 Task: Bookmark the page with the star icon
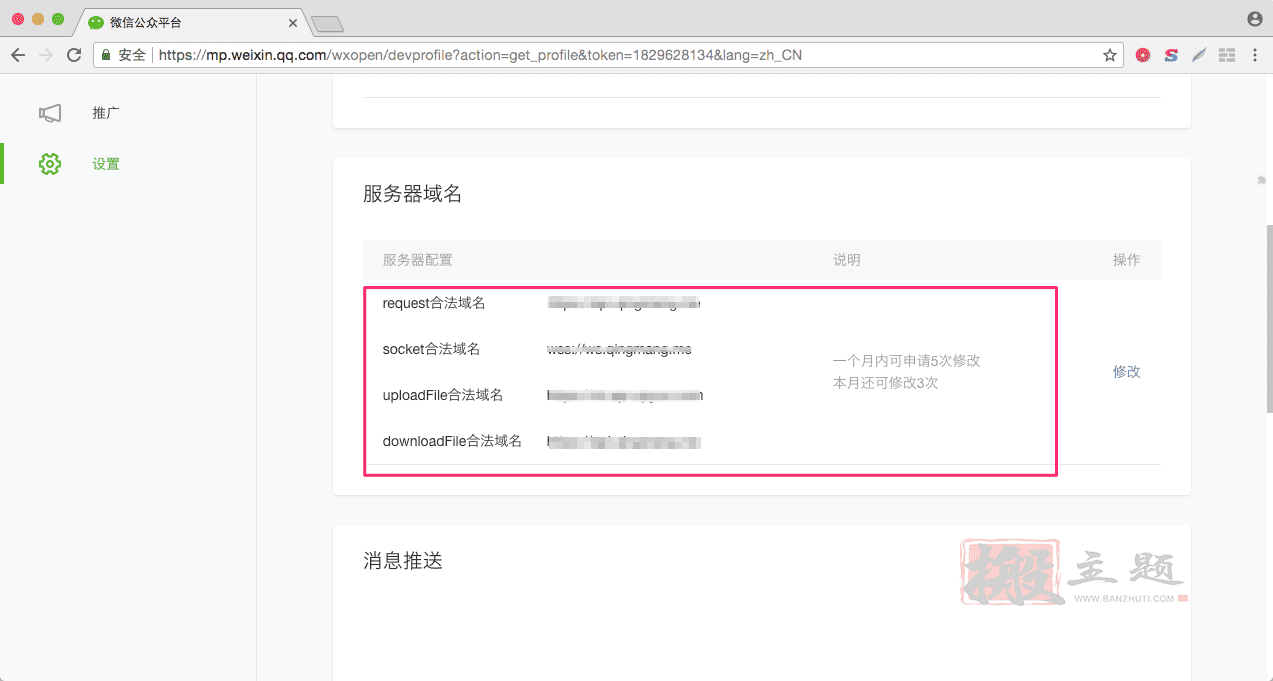point(1110,55)
